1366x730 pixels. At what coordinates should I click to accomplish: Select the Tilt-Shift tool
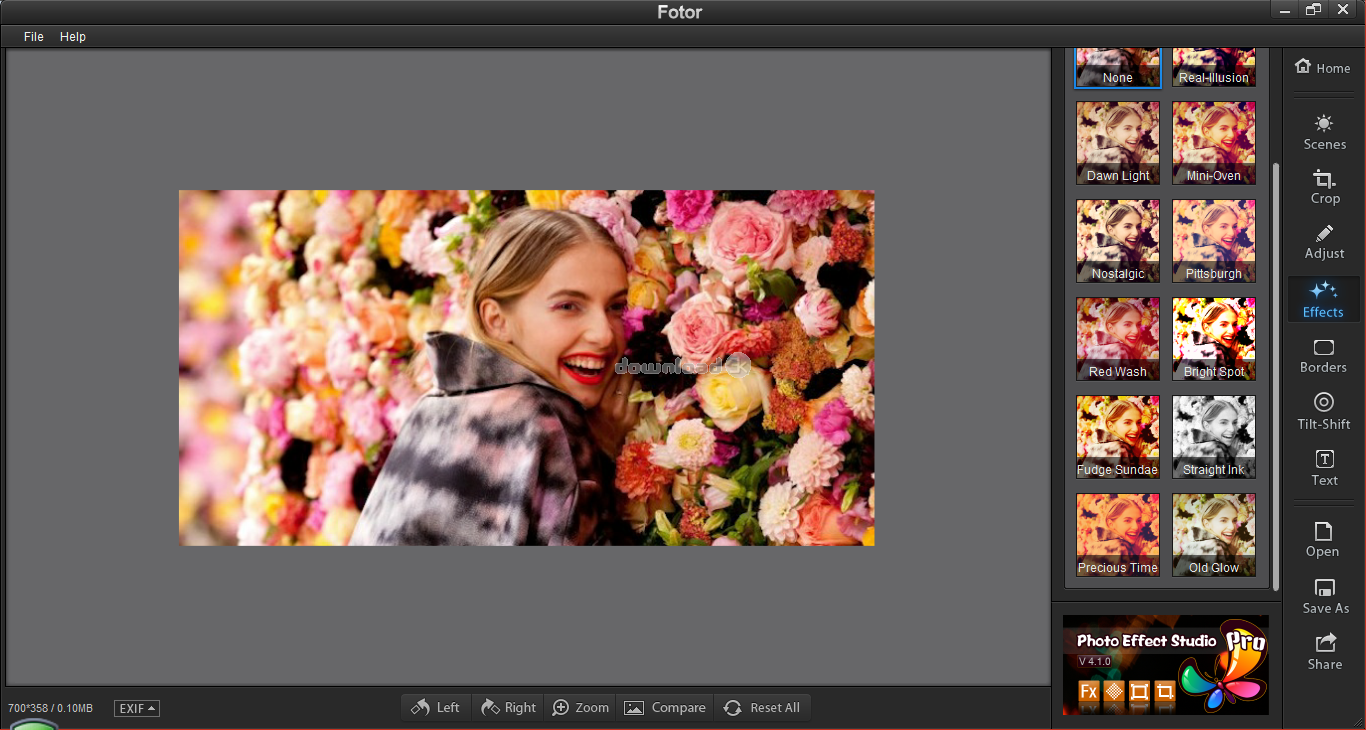tap(1323, 411)
